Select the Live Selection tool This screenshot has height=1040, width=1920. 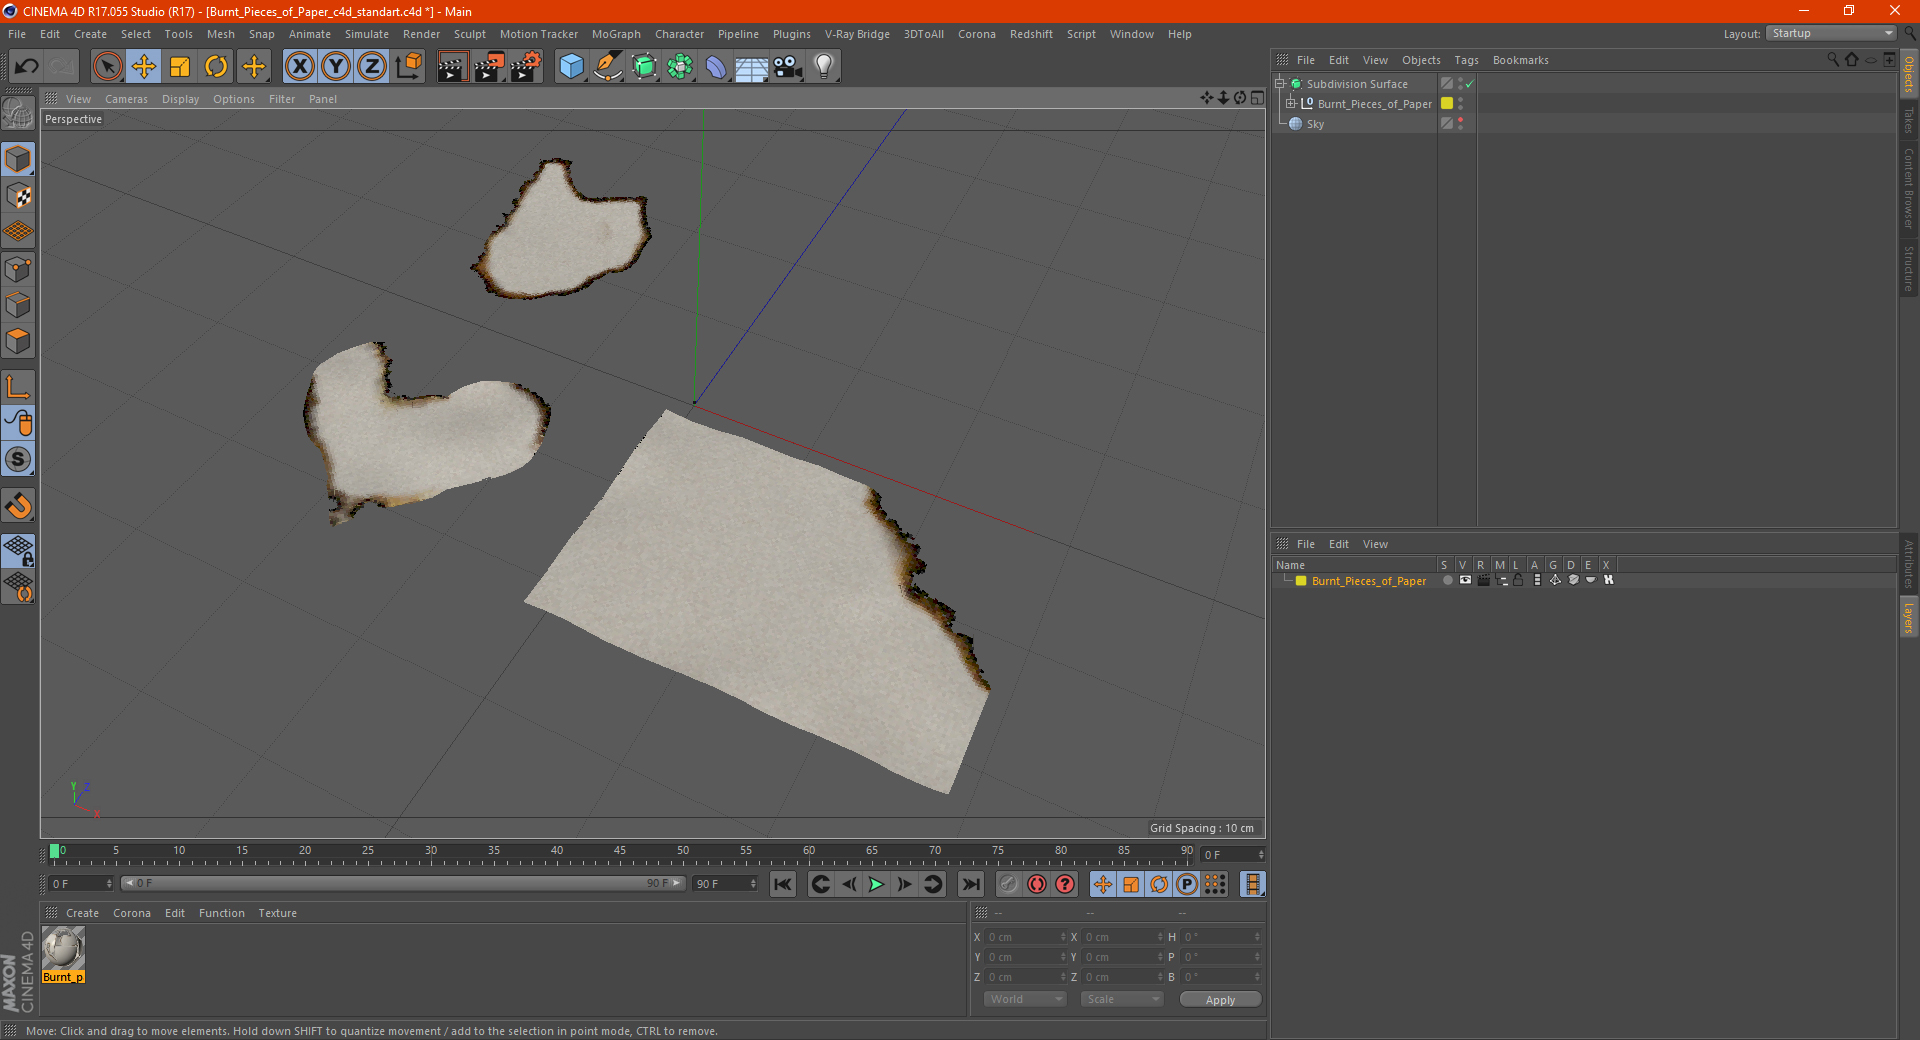107,67
